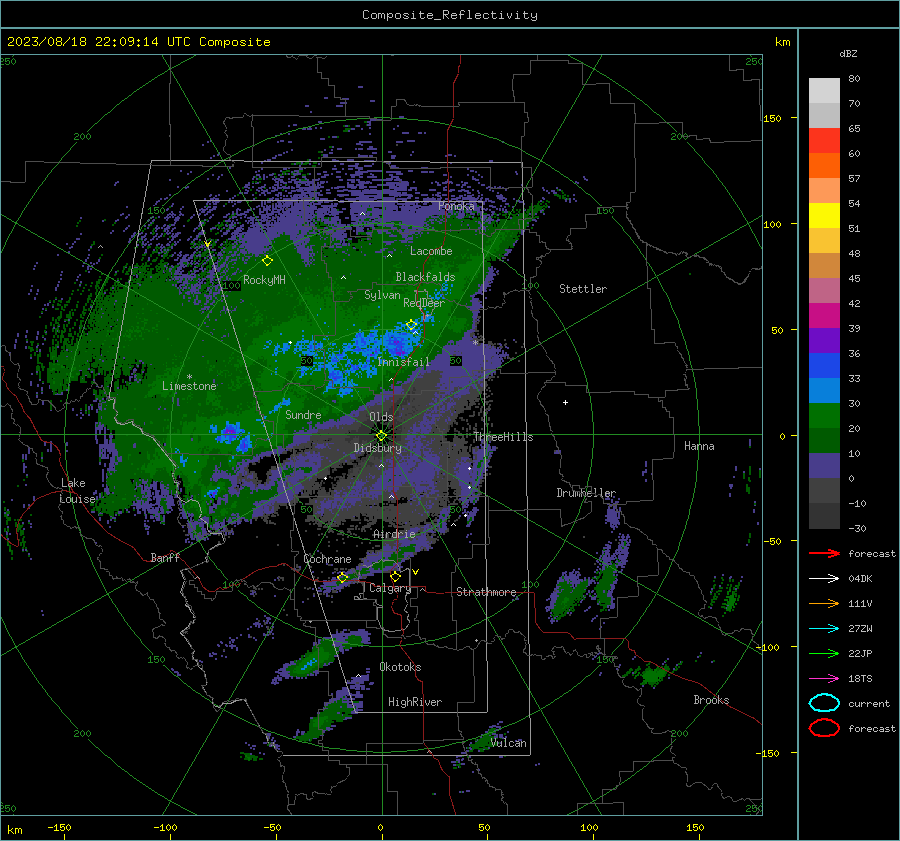900x841 pixels.
Task: Choose the cyan 27ZW arrow legend icon
Action: point(824,629)
